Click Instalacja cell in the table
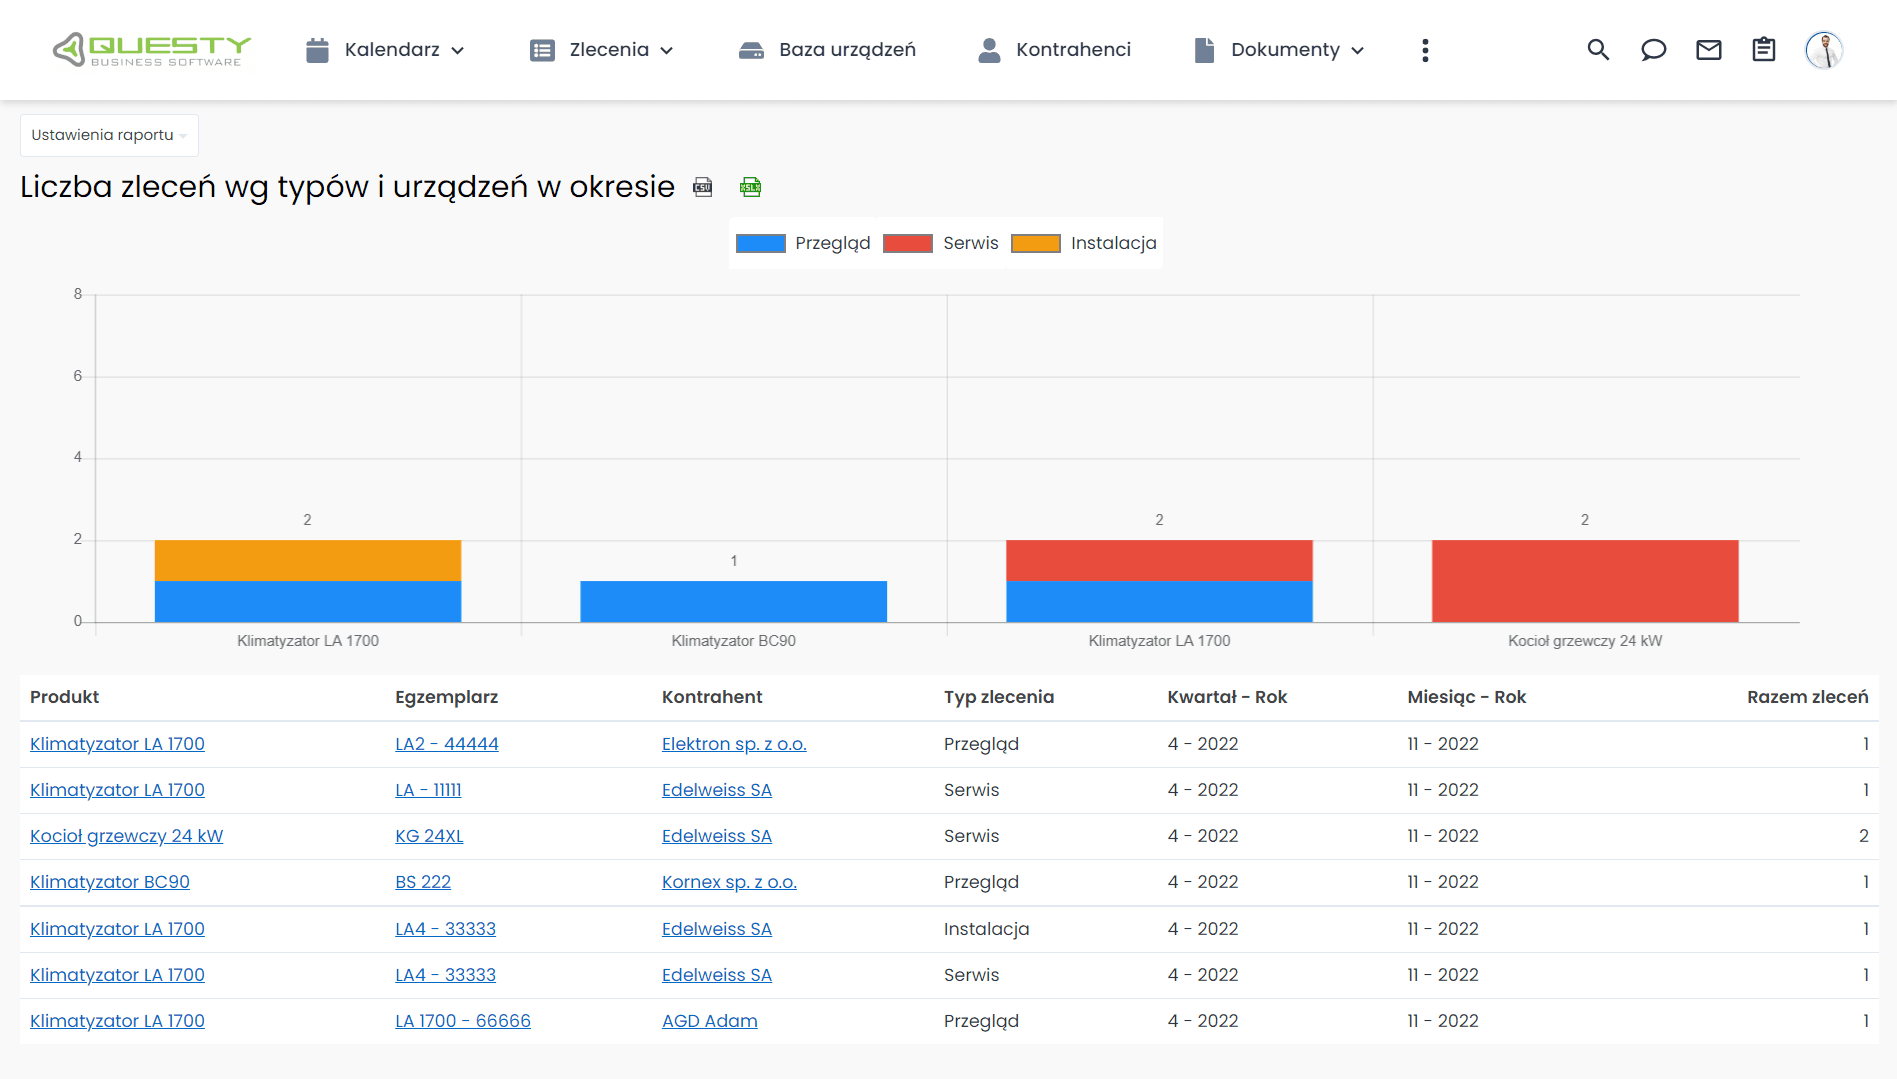 (x=986, y=929)
